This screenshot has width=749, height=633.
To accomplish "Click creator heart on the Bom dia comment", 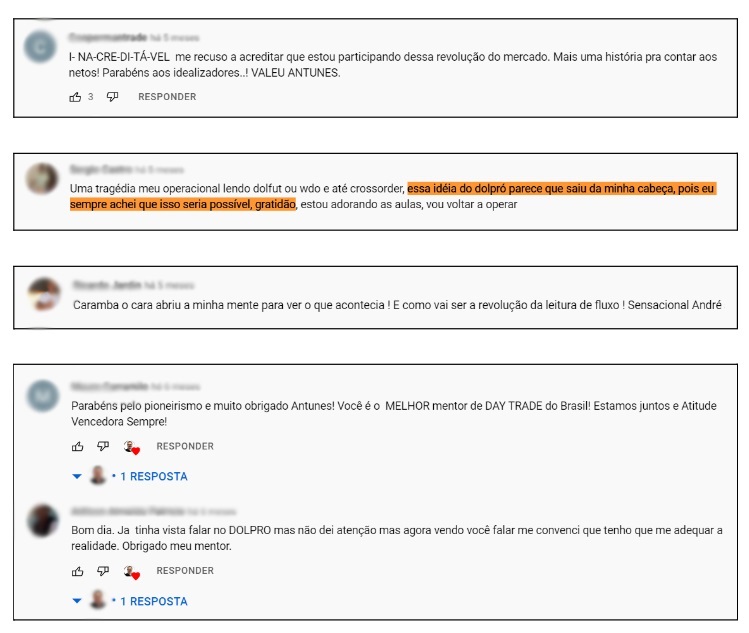I will [x=131, y=572].
